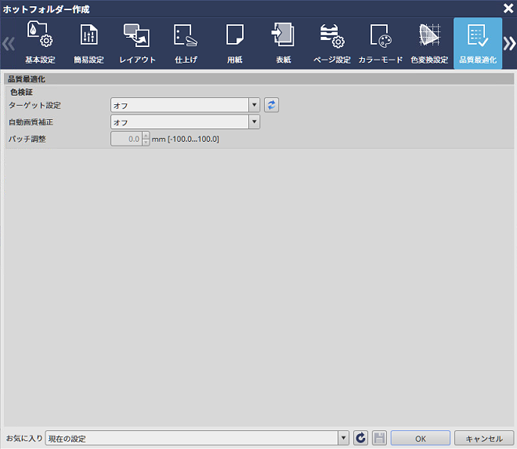Select the 仕上げ finishing icon
The height and width of the screenshot is (449, 517).
[186, 43]
